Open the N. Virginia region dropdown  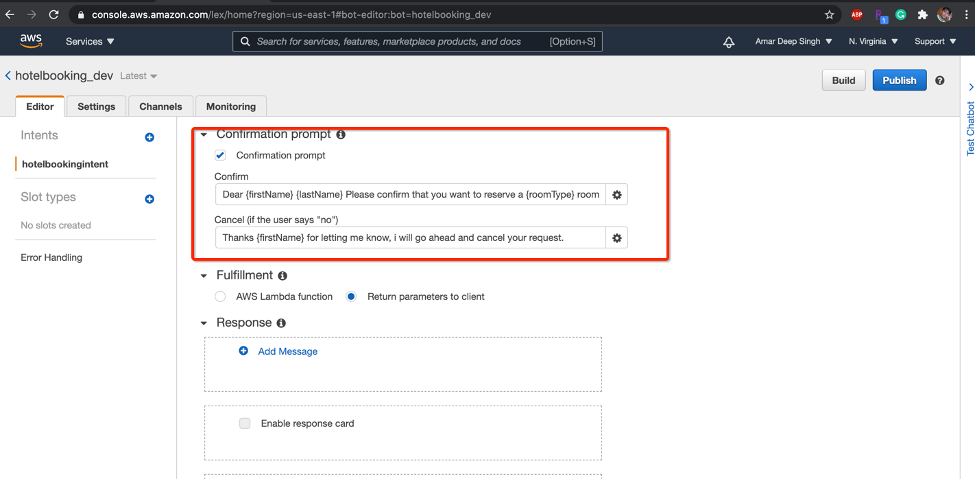tap(872, 42)
